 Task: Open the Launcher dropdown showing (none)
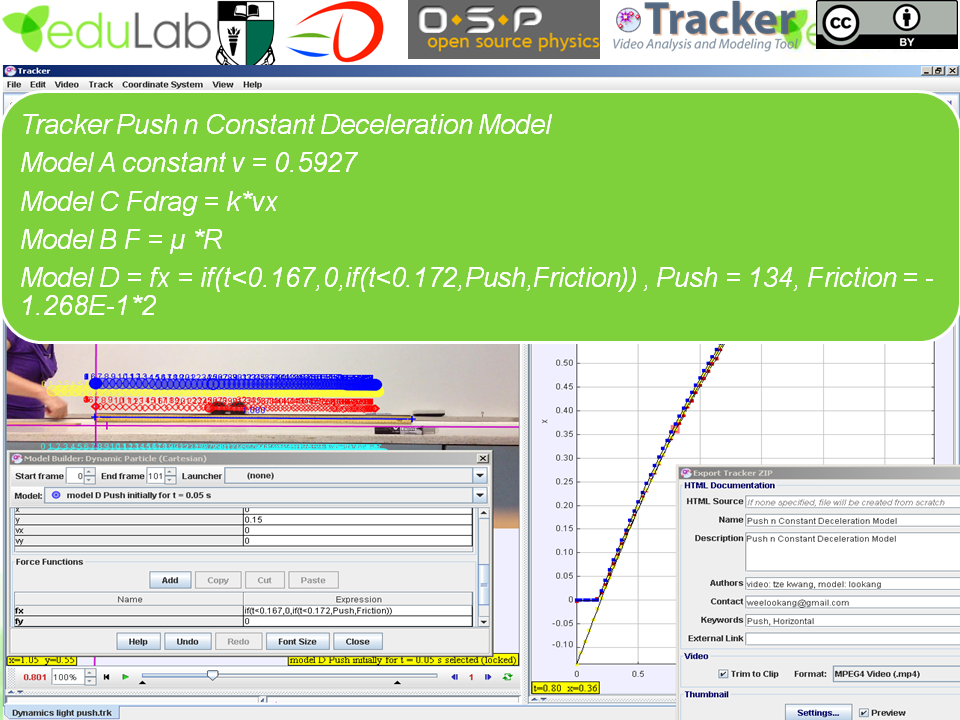[x=356, y=475]
